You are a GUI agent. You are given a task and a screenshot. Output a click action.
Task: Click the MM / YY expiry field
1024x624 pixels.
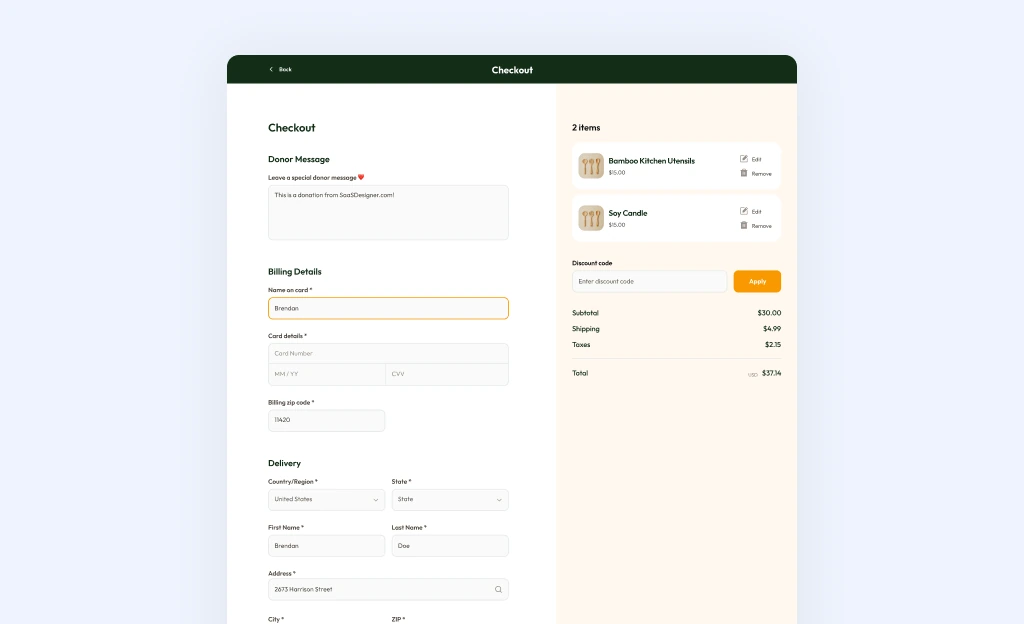tap(327, 375)
